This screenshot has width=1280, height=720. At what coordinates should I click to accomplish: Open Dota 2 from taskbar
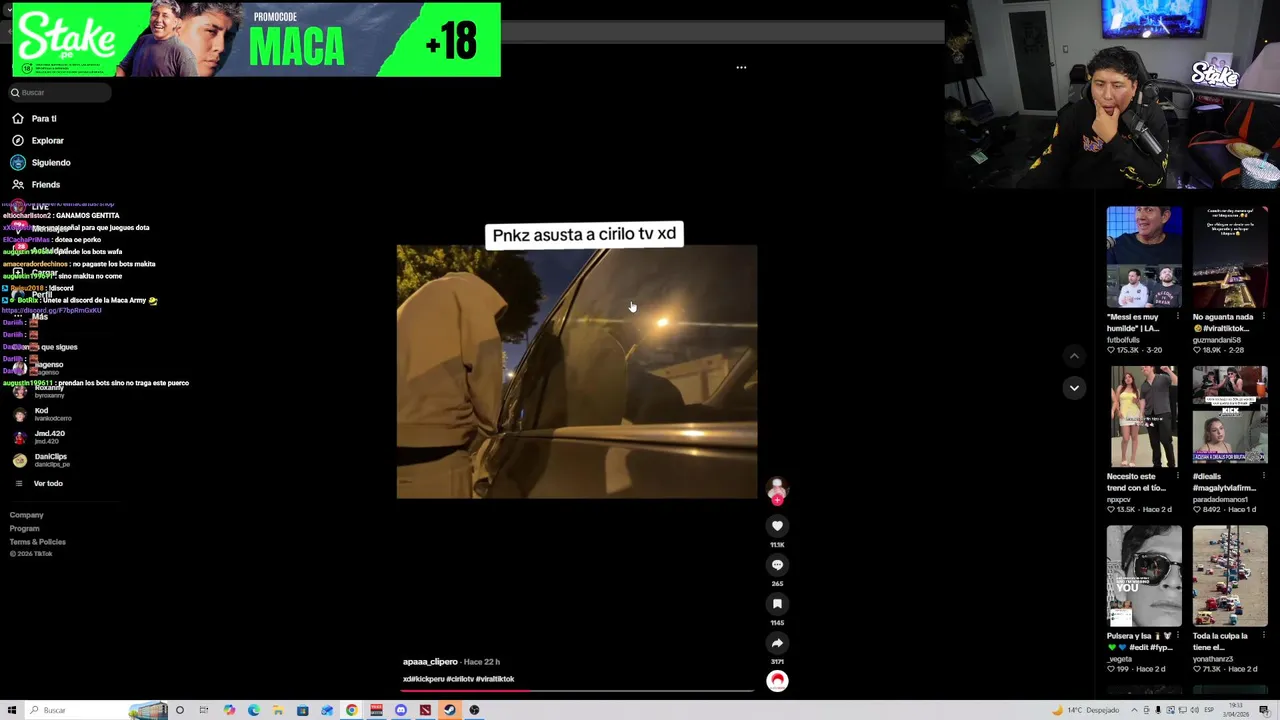coord(425,710)
